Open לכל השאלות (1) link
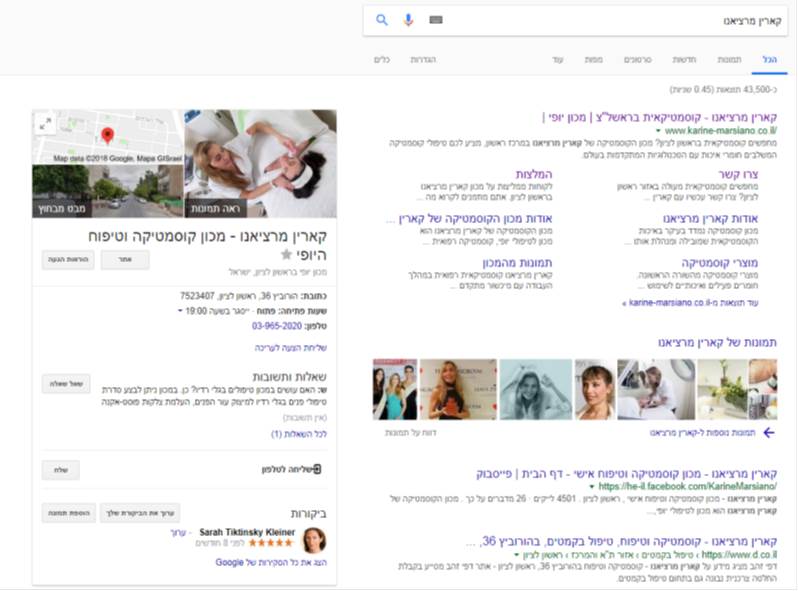Image resolution: width=798 pixels, height=591 pixels. (299, 434)
